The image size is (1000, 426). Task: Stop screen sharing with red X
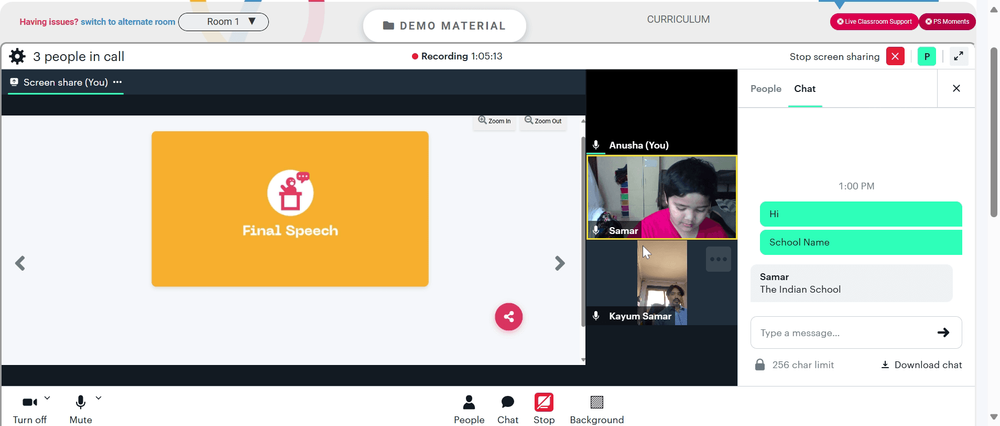pos(895,56)
